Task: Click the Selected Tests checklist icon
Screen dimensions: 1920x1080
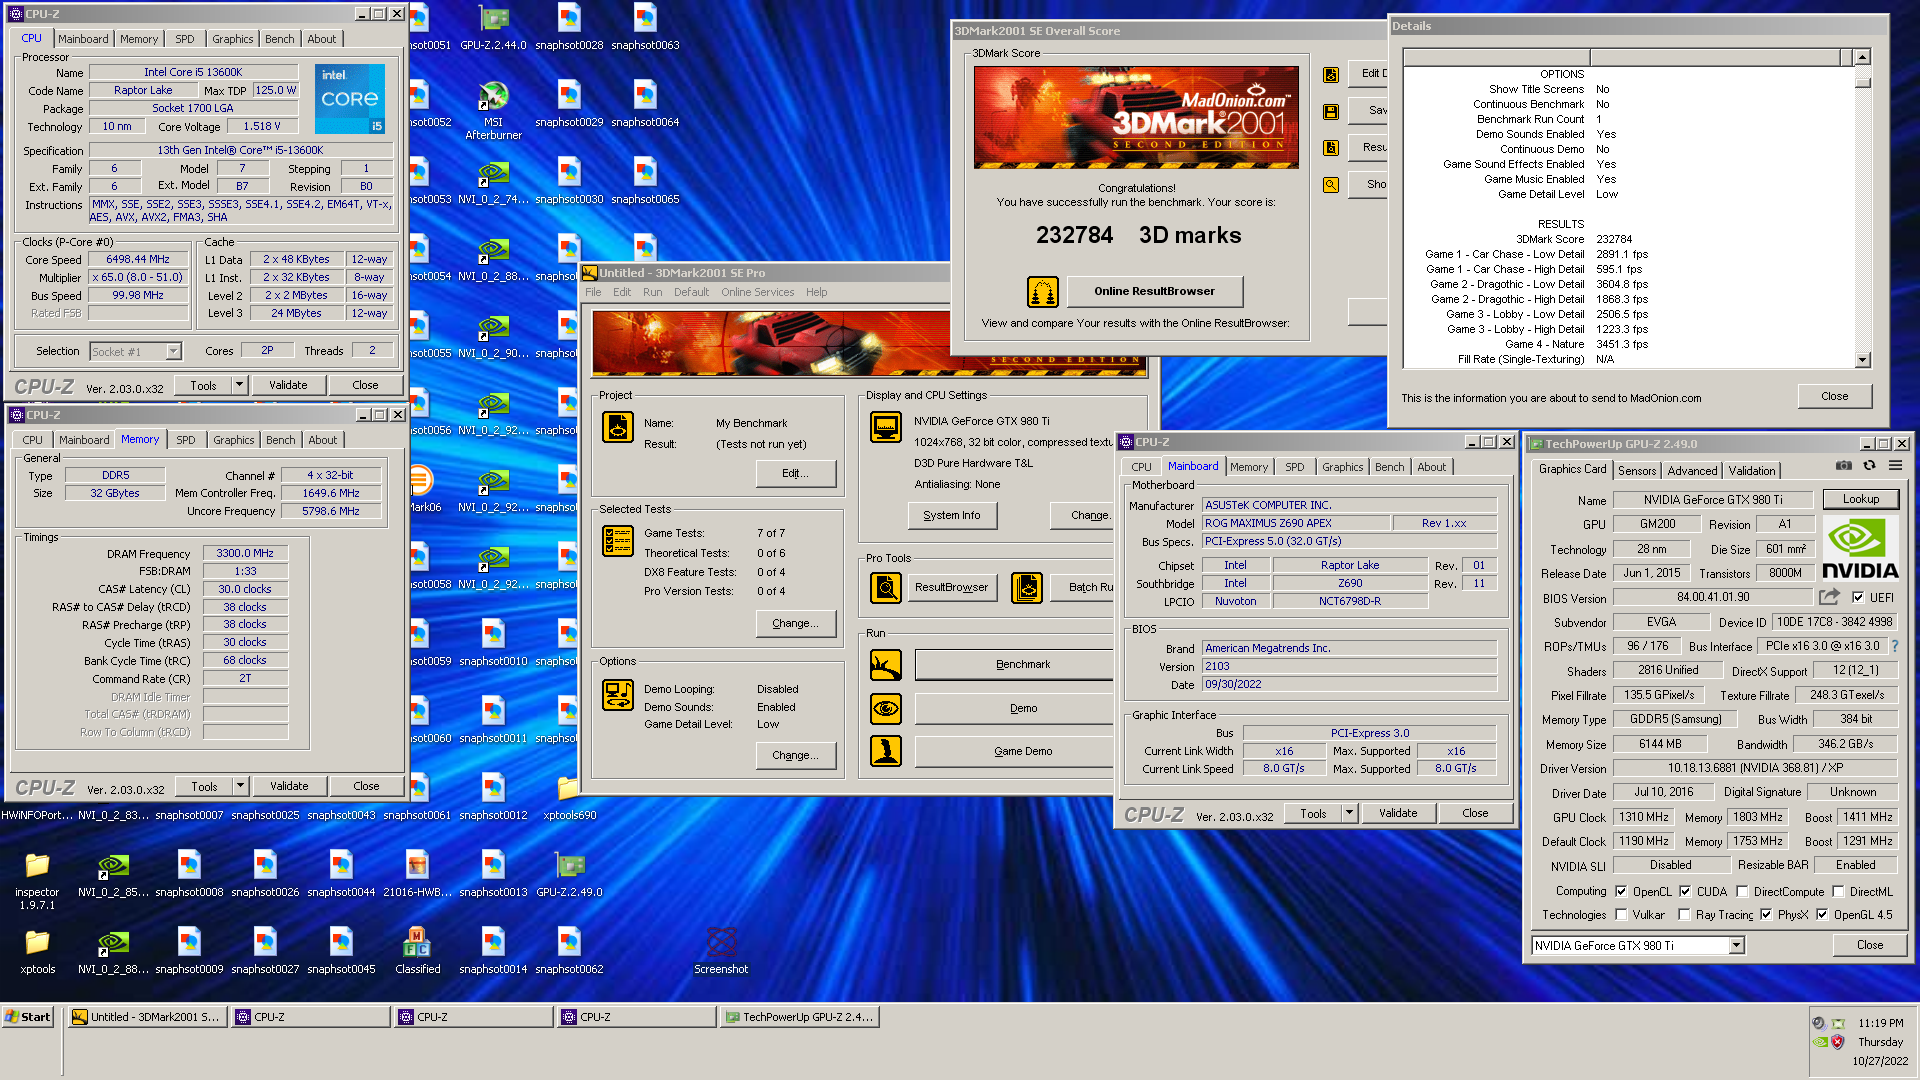Action: (x=618, y=541)
